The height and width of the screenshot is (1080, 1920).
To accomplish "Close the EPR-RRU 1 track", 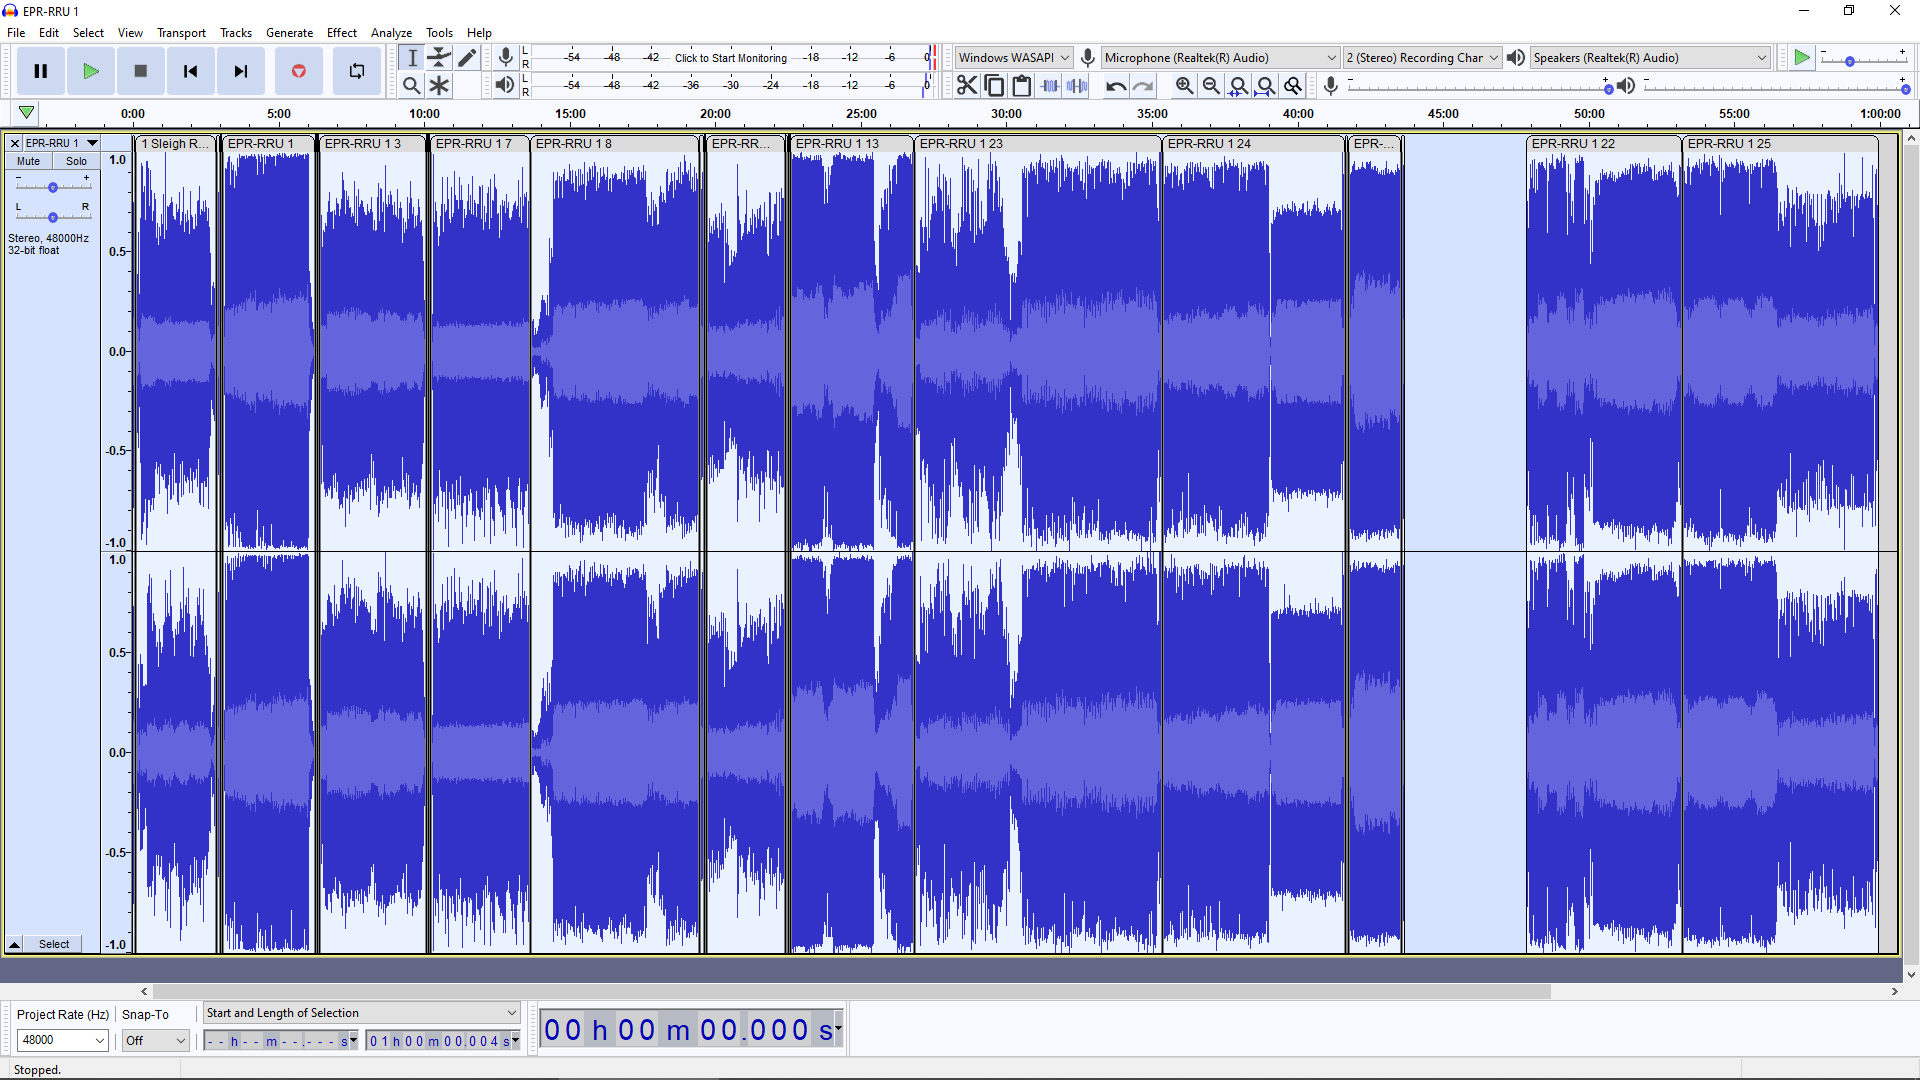I will pyautogui.click(x=14, y=143).
